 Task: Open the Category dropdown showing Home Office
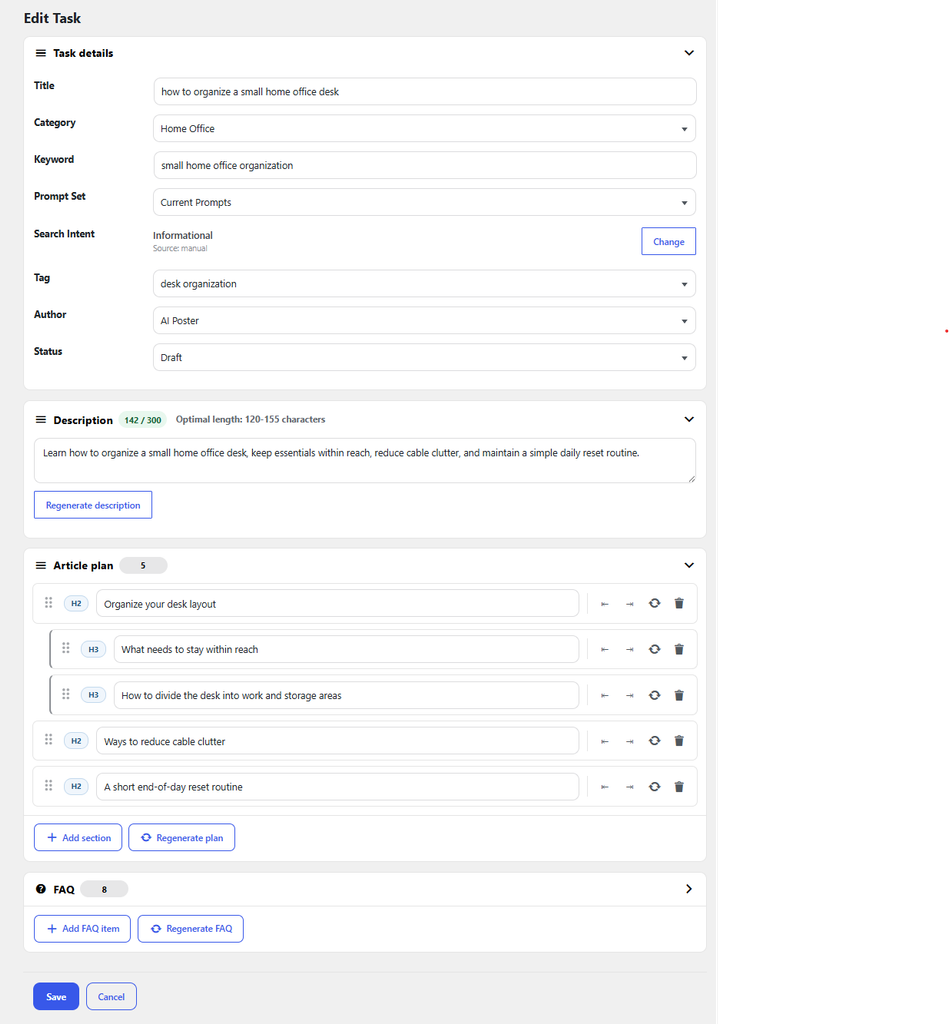tap(425, 129)
